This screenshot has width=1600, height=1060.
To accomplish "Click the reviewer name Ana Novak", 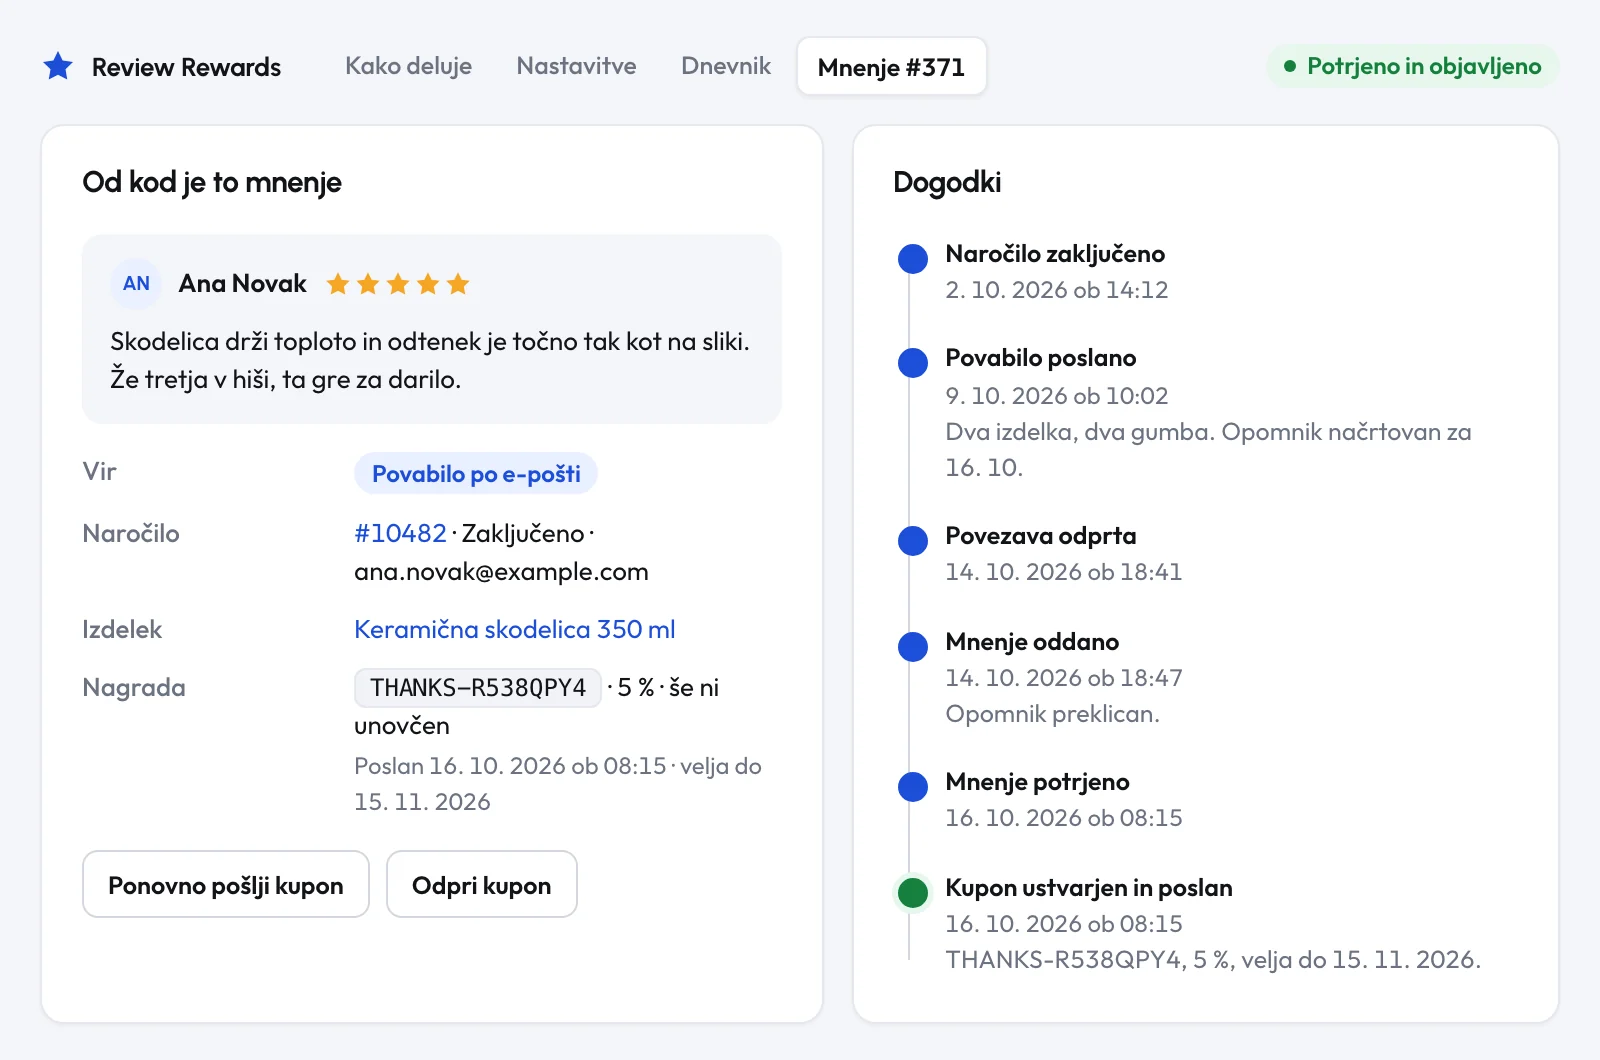I will point(242,284).
